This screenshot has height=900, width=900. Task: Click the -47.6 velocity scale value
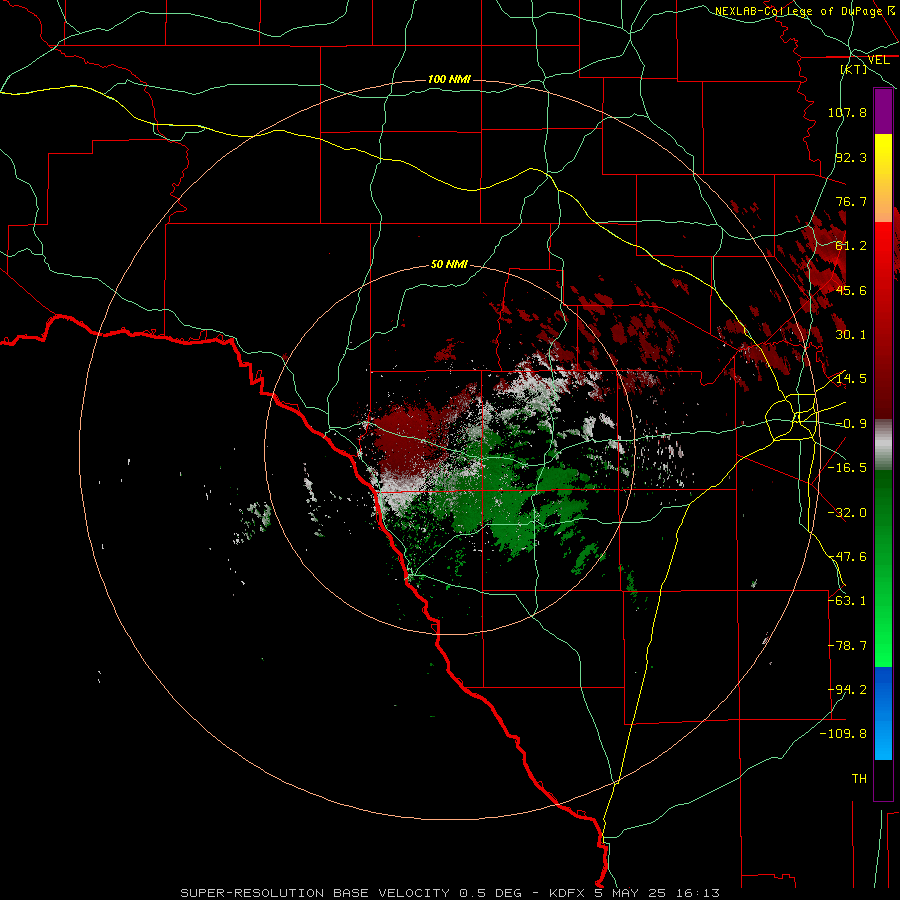coord(847,557)
